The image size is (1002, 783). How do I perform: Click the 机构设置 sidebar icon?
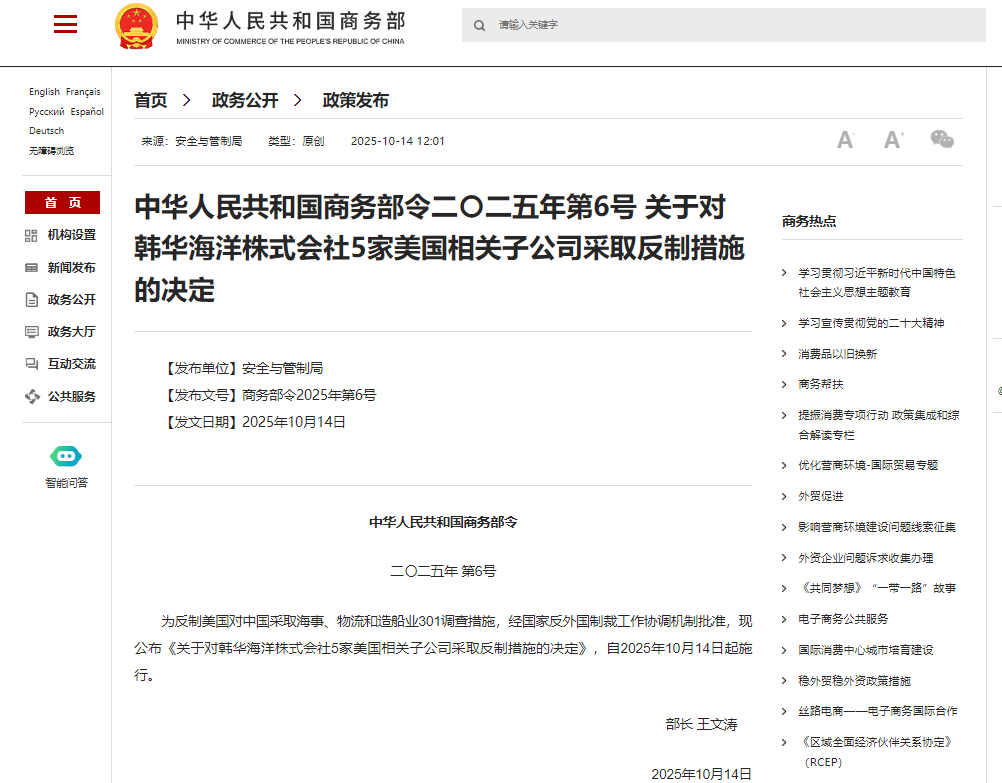[32, 235]
